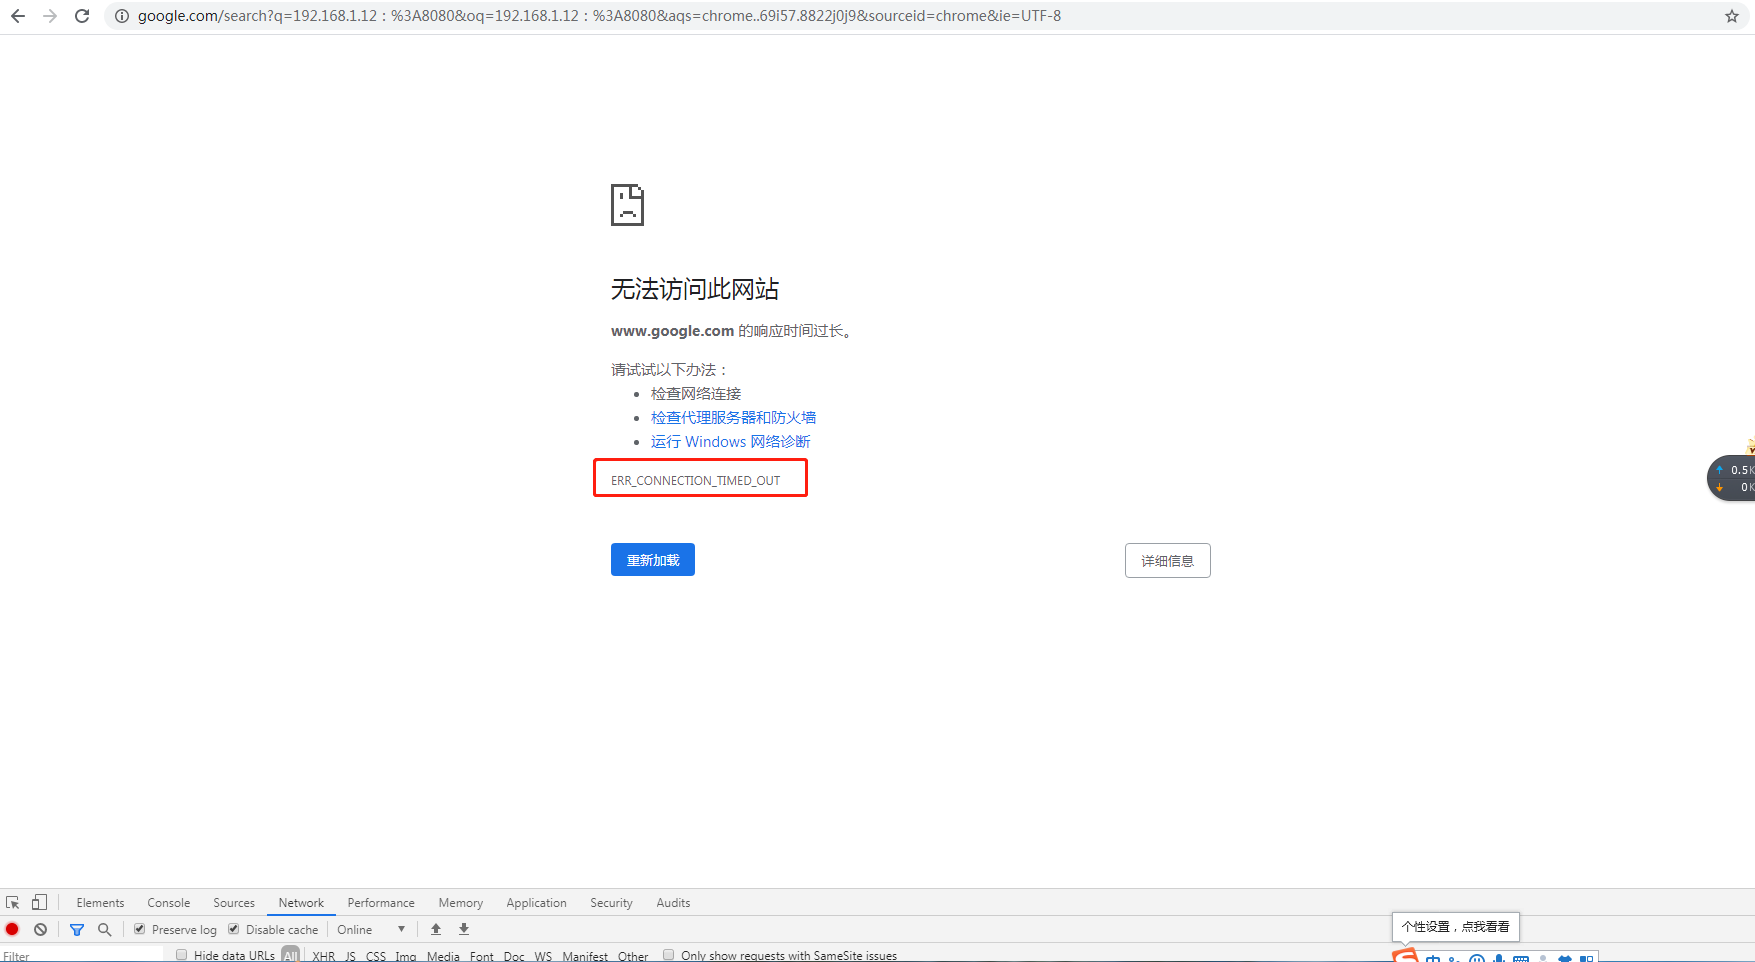Clear the network log
The height and width of the screenshot is (962, 1755).
[40, 929]
